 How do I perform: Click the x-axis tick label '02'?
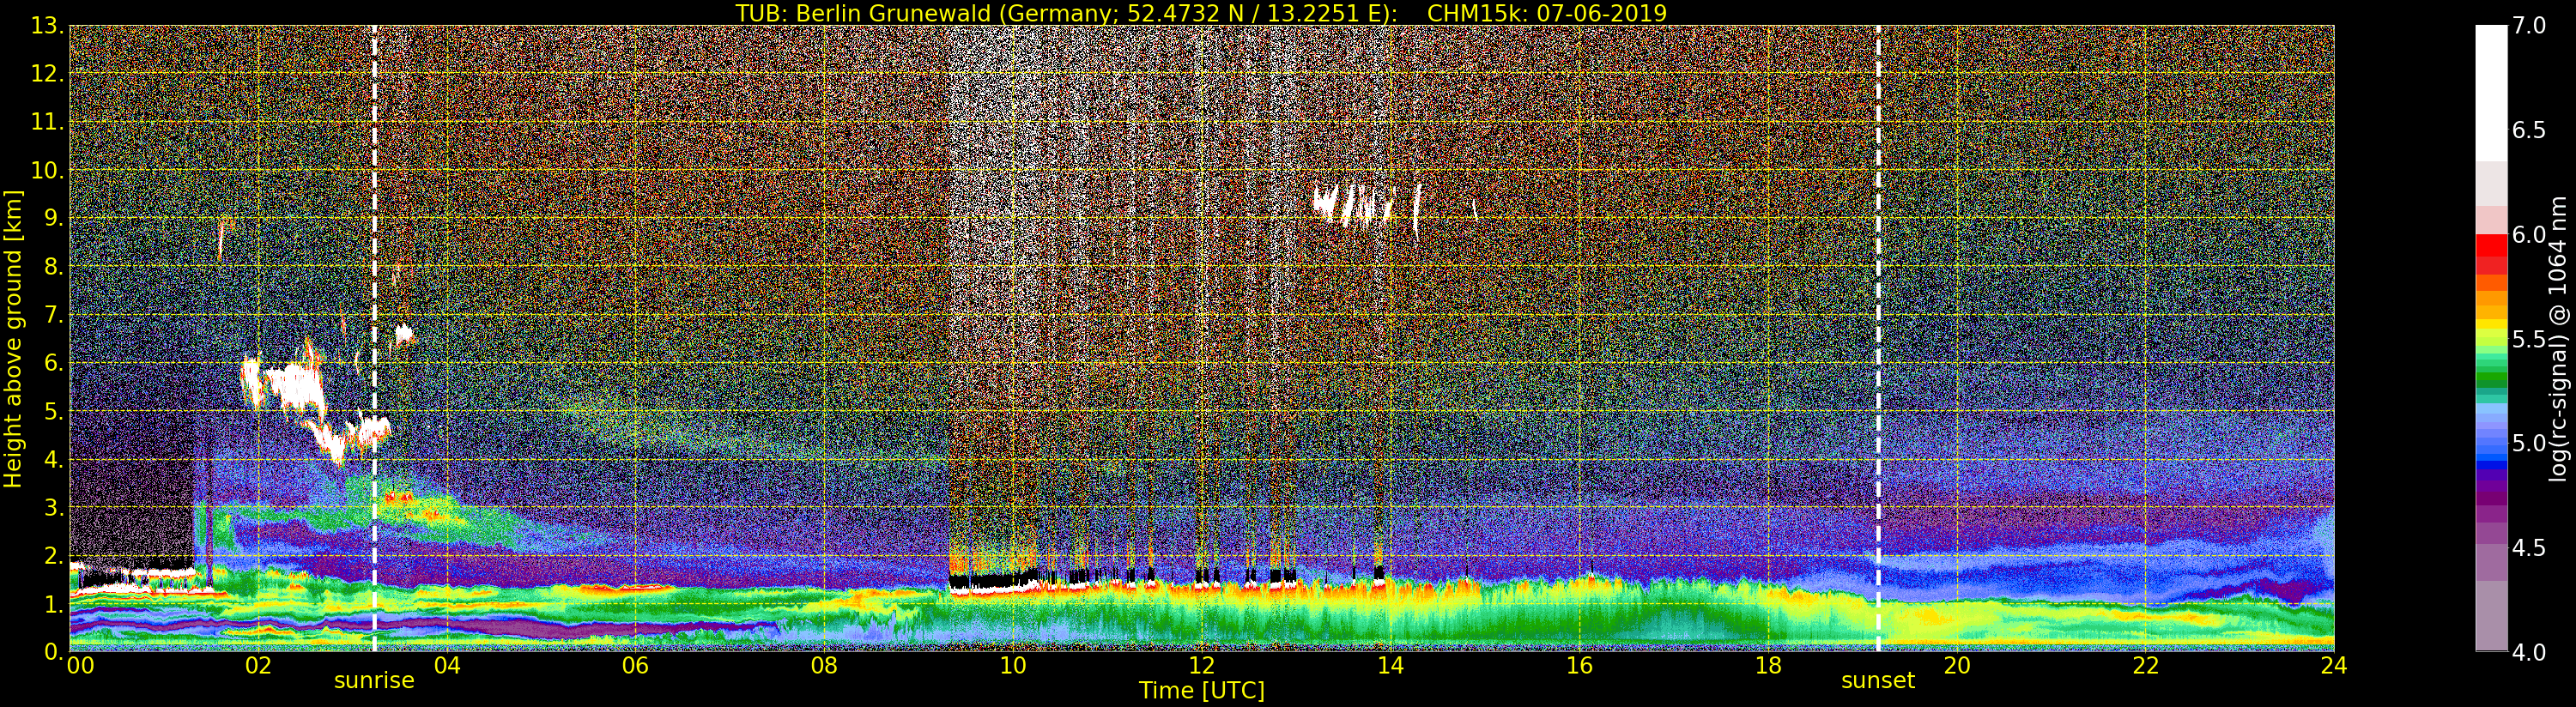[x=258, y=666]
